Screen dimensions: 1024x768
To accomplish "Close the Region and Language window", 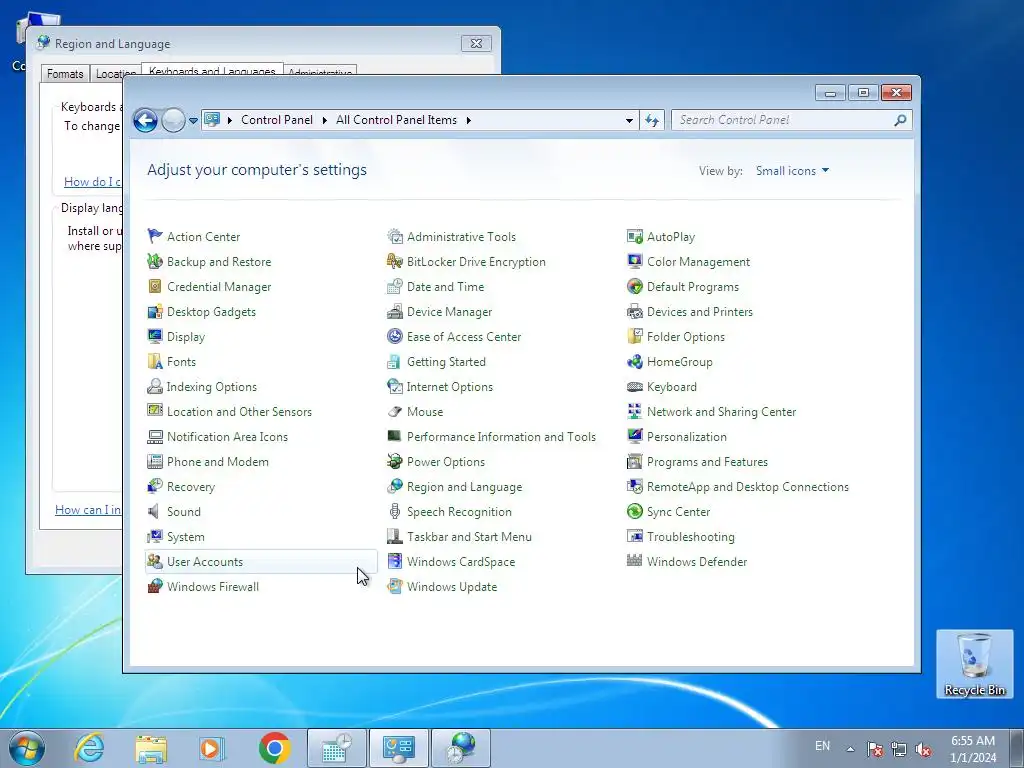I will 476,44.
